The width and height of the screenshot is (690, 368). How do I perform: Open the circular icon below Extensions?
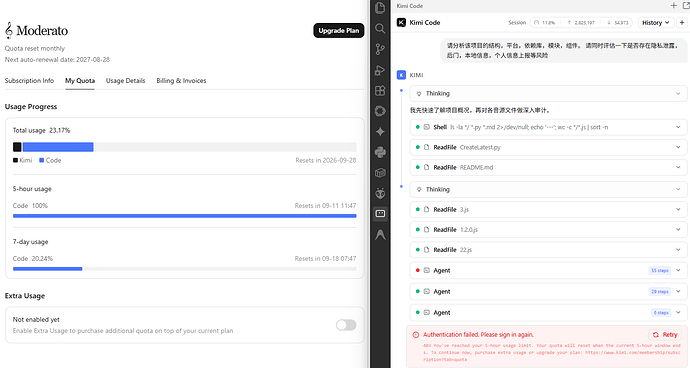click(380, 111)
